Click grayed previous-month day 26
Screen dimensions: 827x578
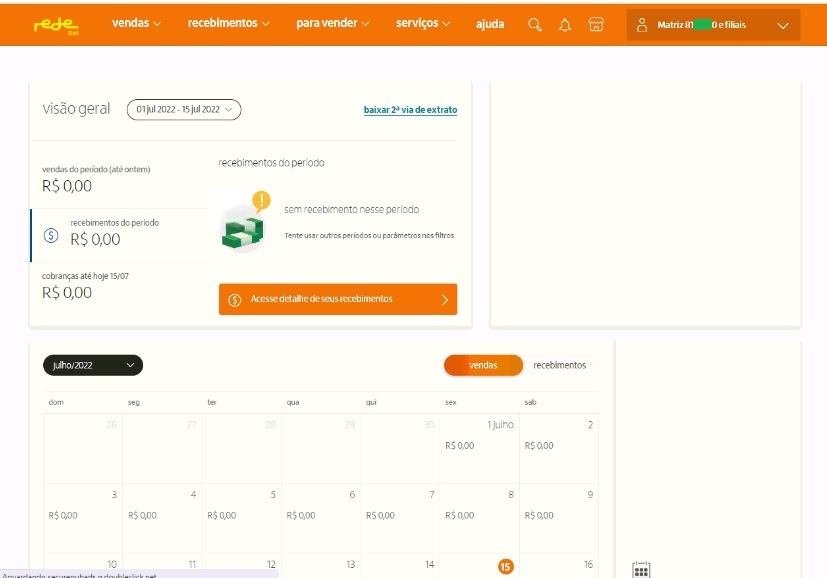pos(83,448)
